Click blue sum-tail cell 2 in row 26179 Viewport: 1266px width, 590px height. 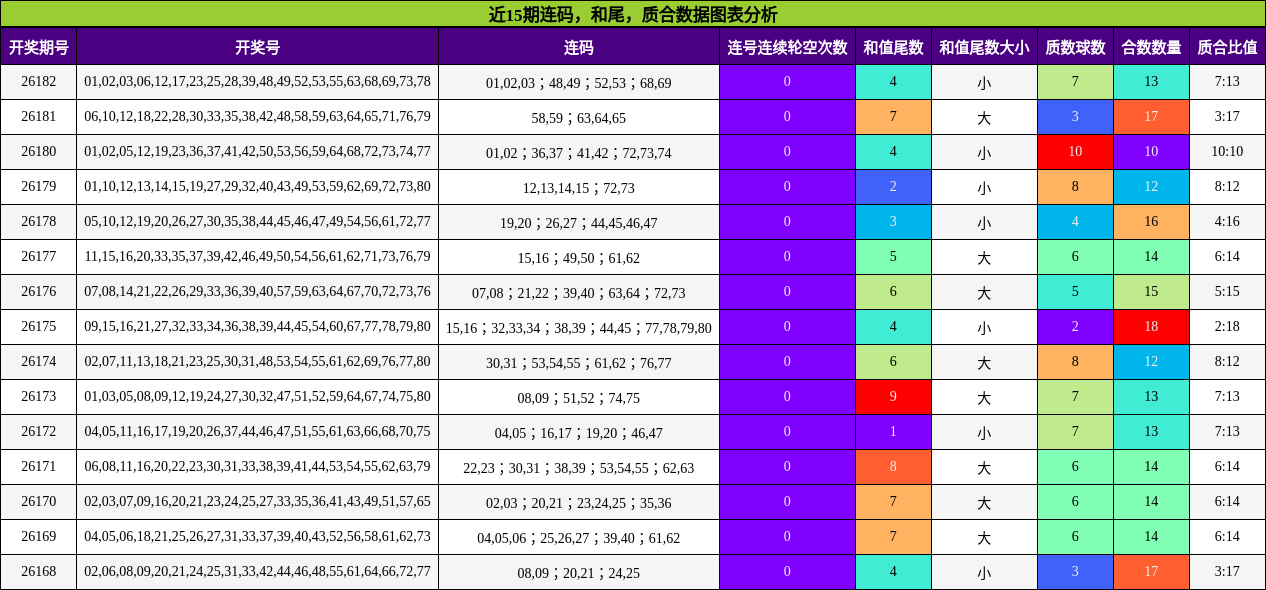click(893, 187)
